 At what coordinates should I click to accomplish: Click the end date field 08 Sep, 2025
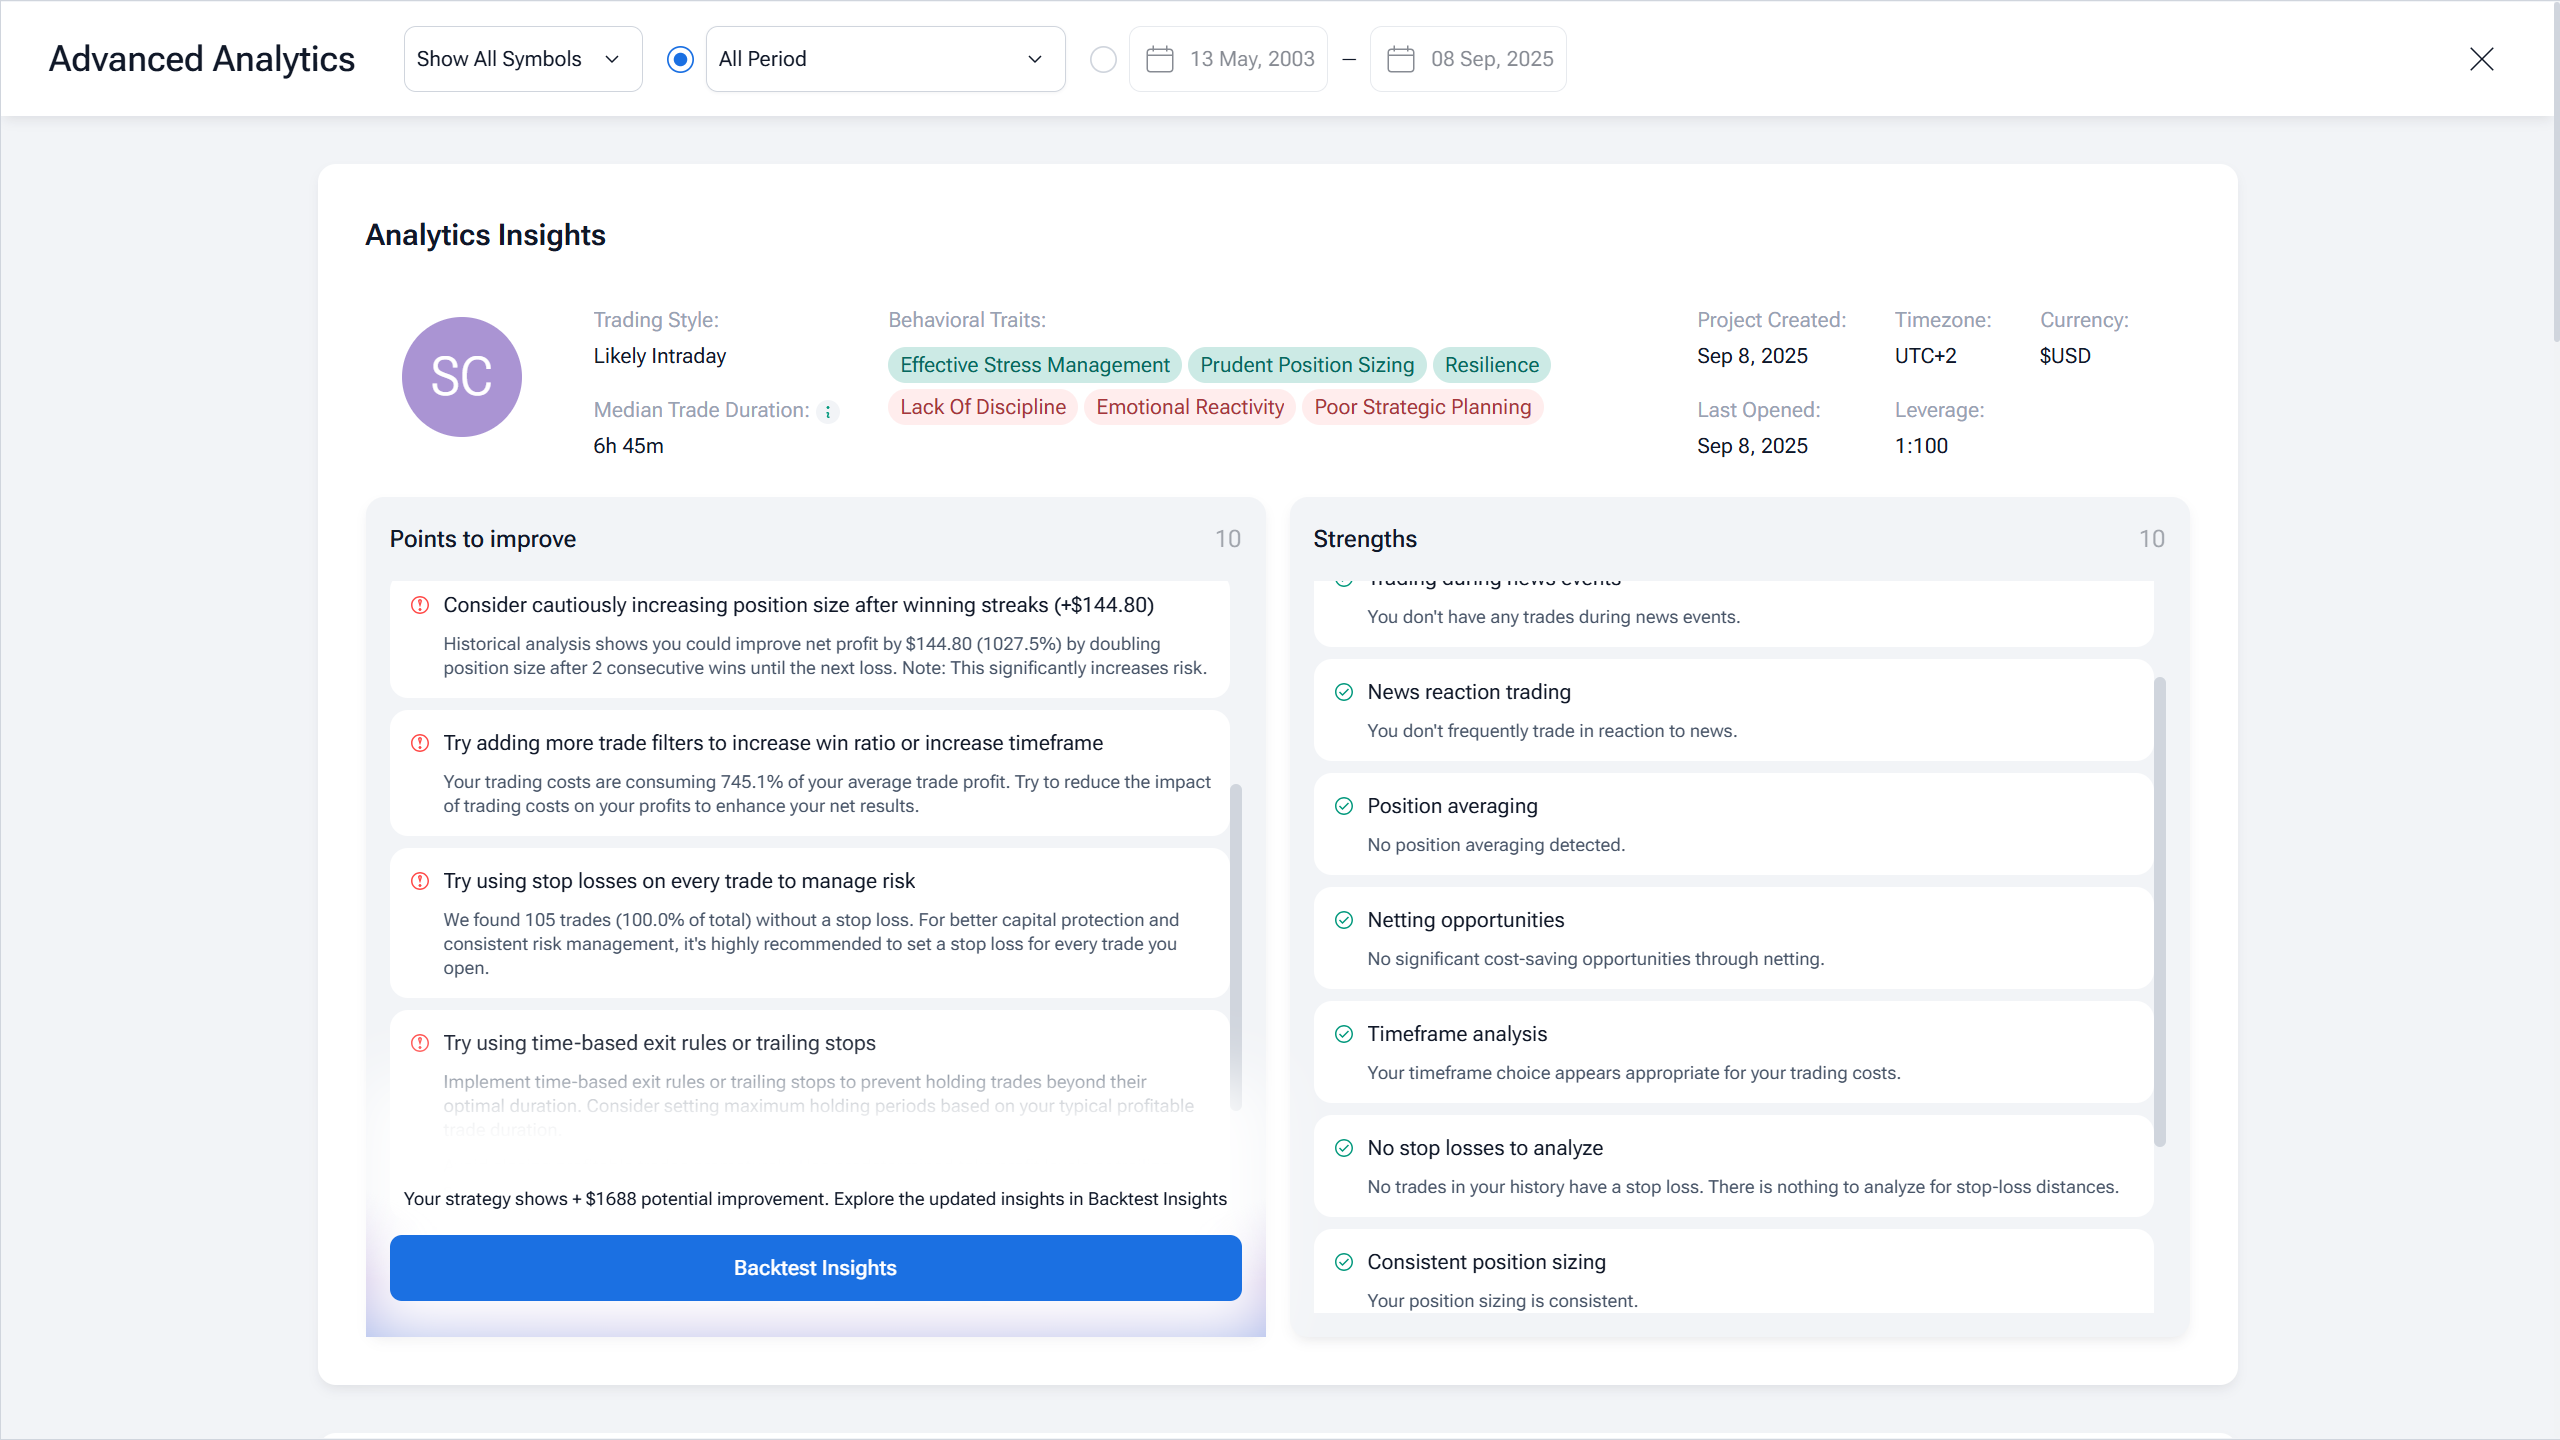(1468, 59)
